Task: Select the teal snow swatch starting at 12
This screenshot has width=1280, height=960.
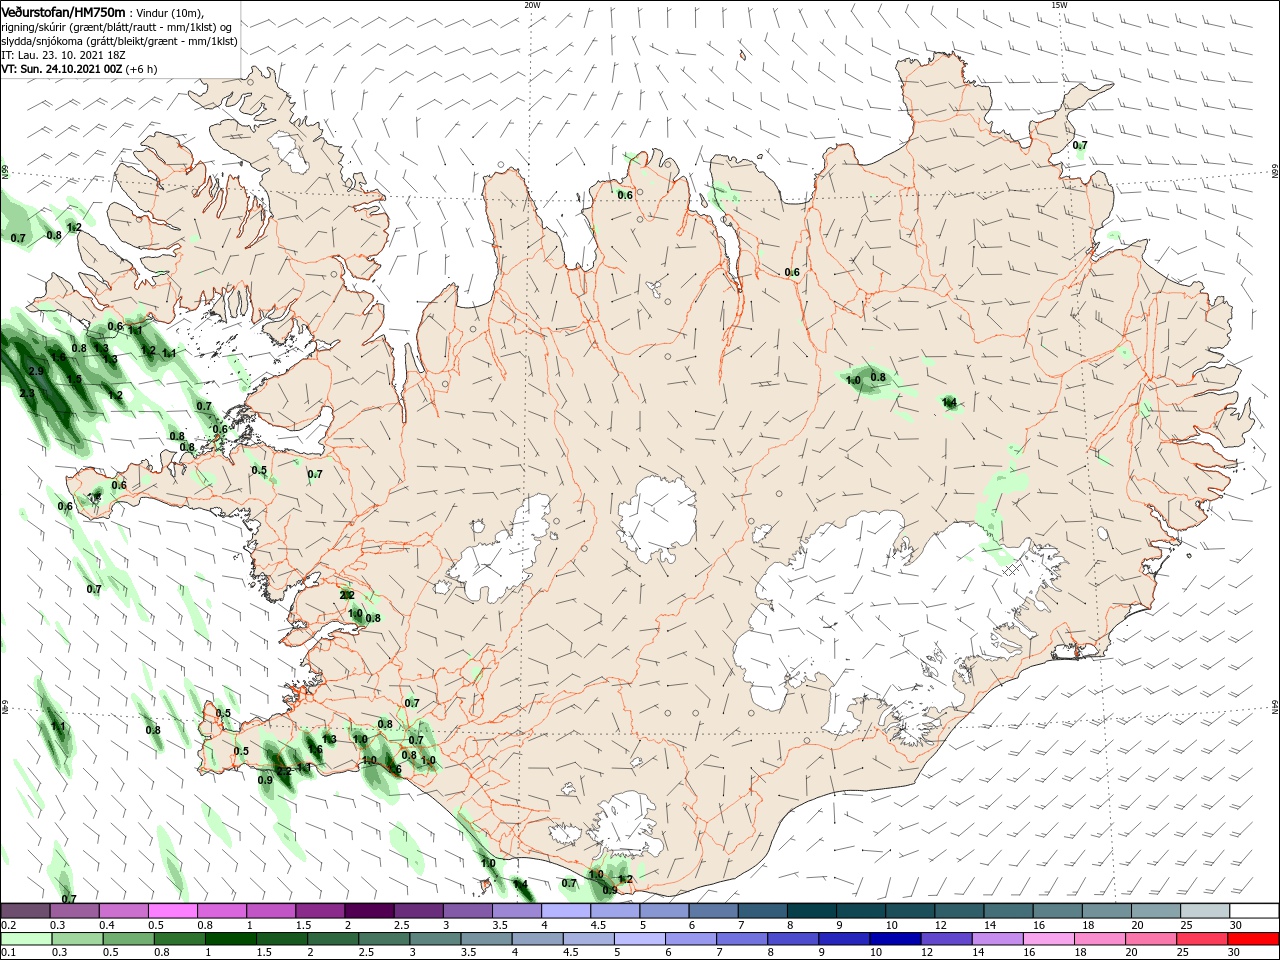Action: (x=959, y=911)
